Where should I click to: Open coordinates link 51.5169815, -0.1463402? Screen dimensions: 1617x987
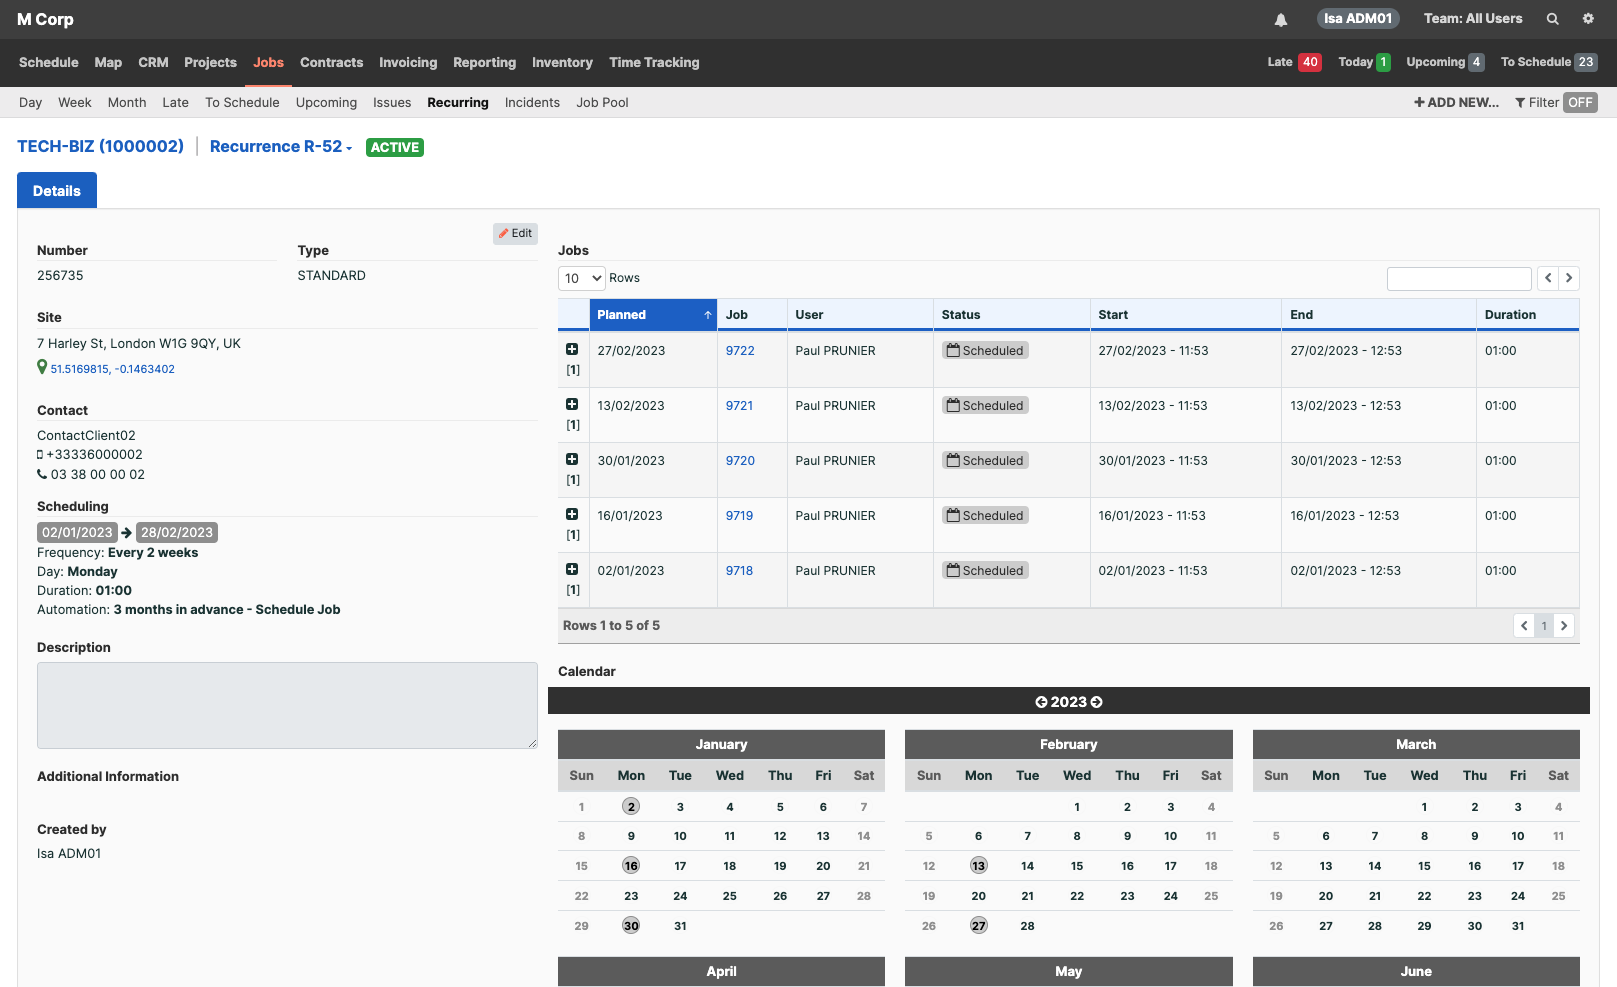113,369
